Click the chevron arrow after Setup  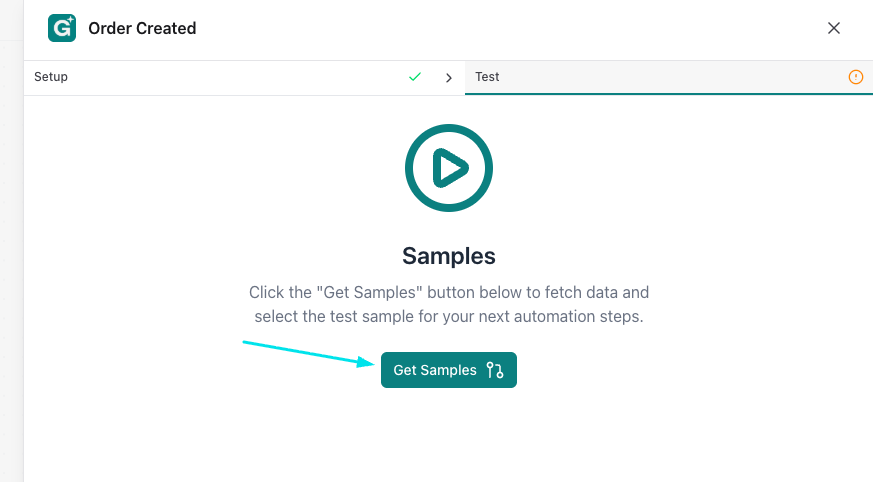(x=449, y=77)
